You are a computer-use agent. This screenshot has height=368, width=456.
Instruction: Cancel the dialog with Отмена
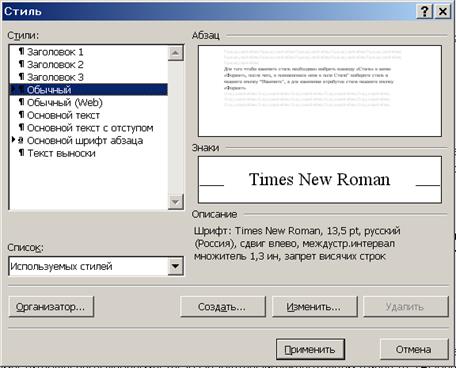pos(414,349)
